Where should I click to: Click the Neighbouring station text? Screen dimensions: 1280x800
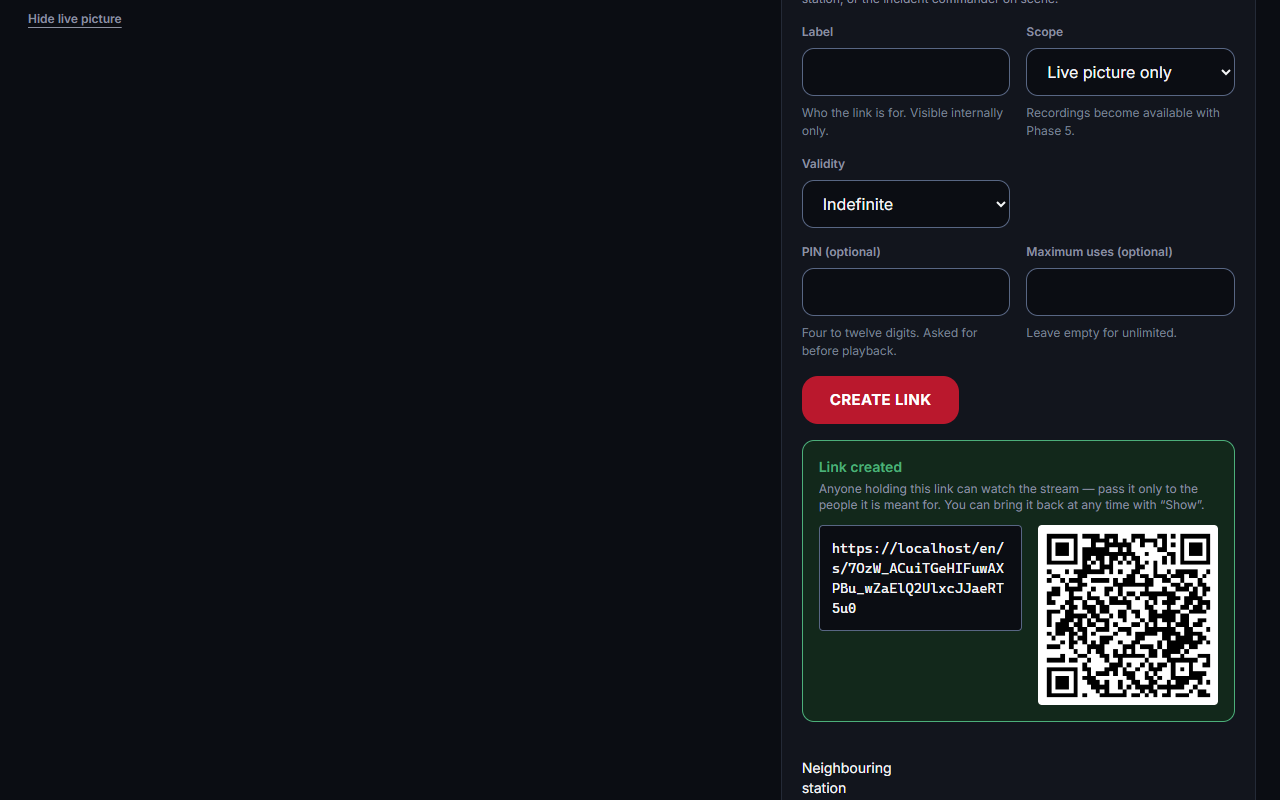(846, 778)
